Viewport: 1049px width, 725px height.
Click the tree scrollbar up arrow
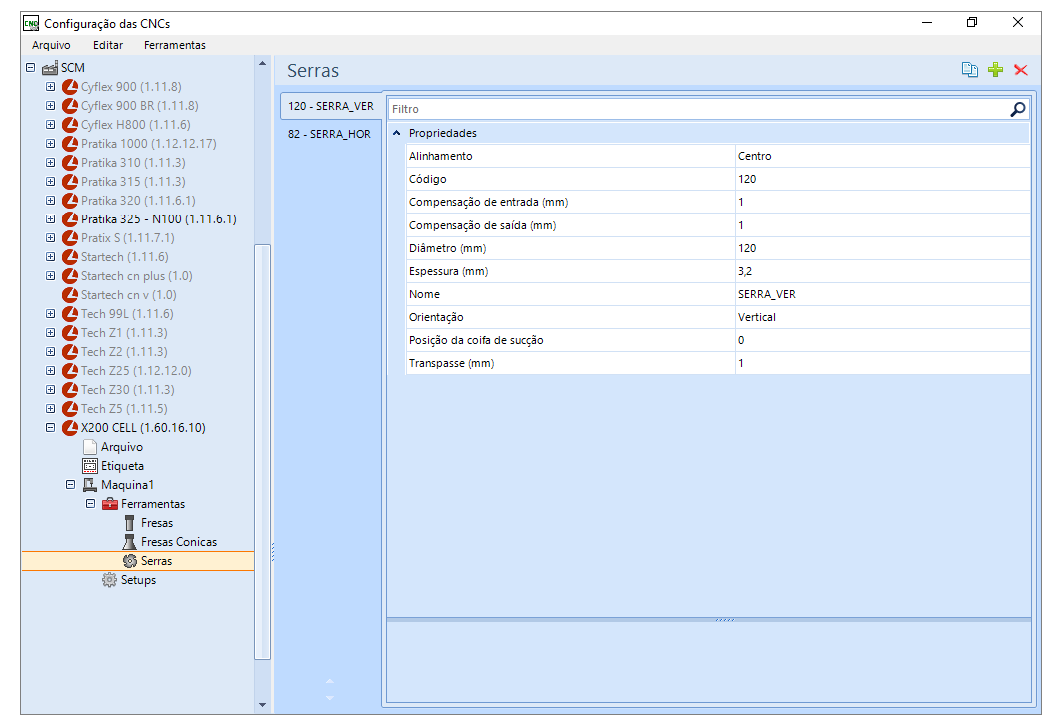[262, 64]
